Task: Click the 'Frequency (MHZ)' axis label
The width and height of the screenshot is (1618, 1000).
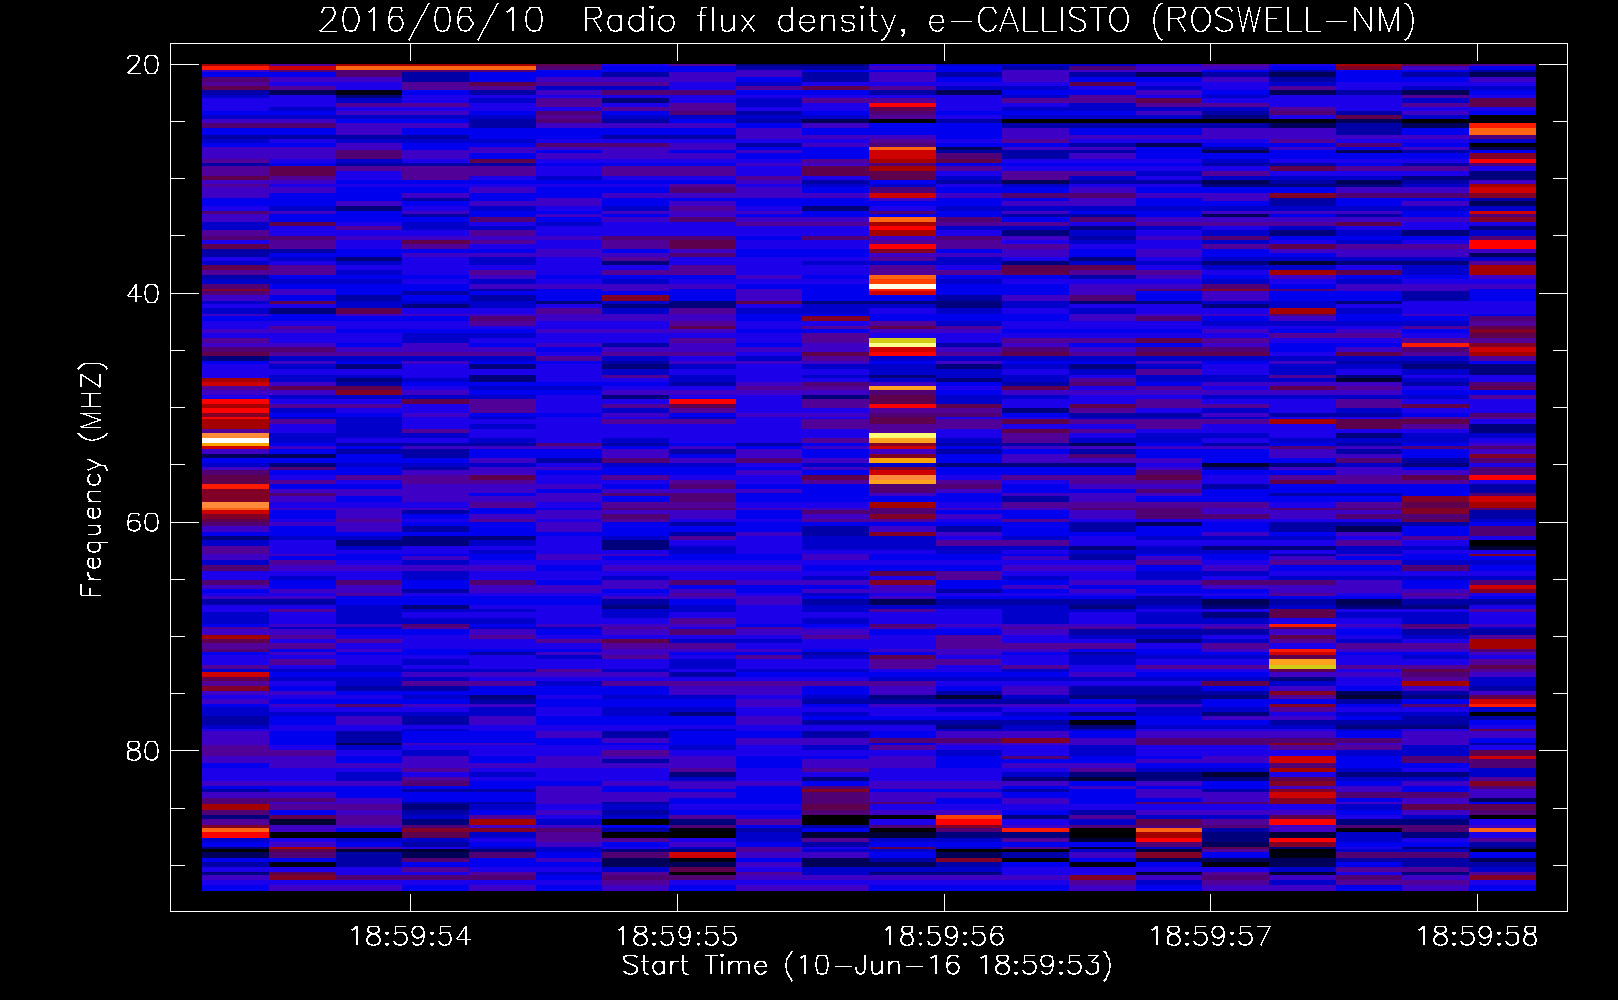Action: (x=91, y=480)
